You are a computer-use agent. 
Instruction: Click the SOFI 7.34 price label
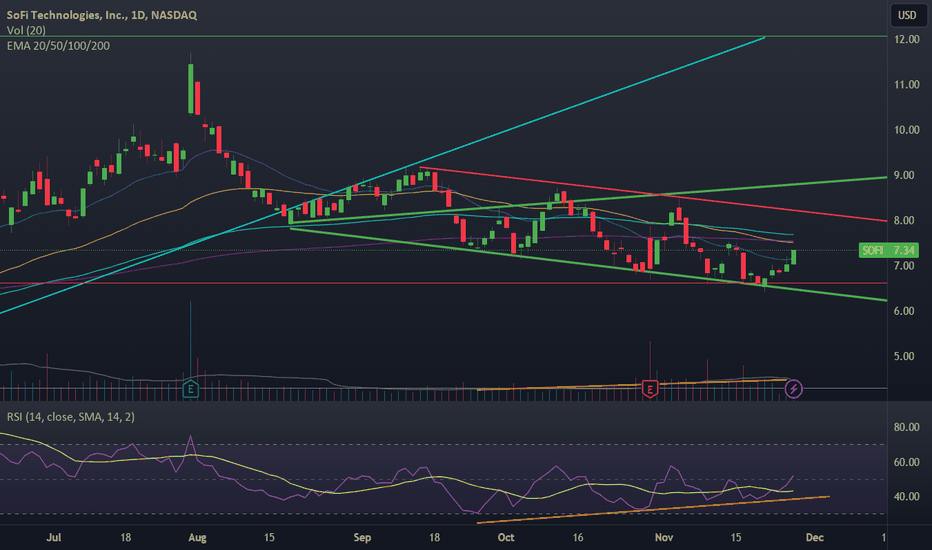[889, 250]
